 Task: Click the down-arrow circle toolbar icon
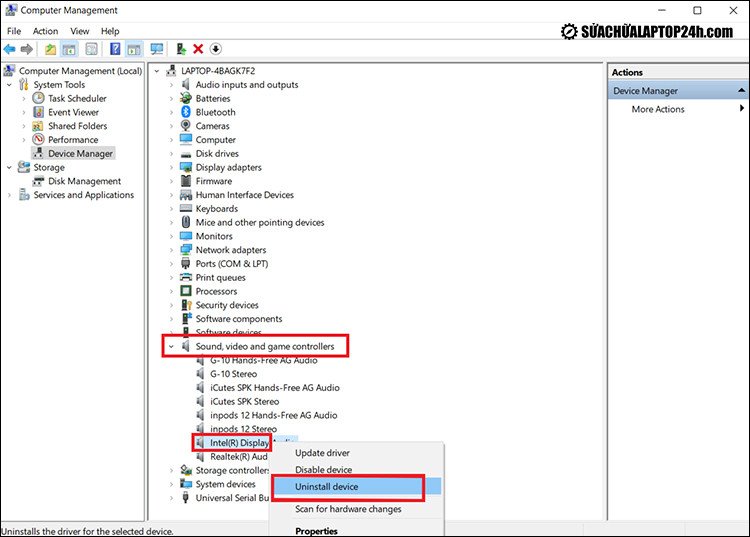point(216,49)
